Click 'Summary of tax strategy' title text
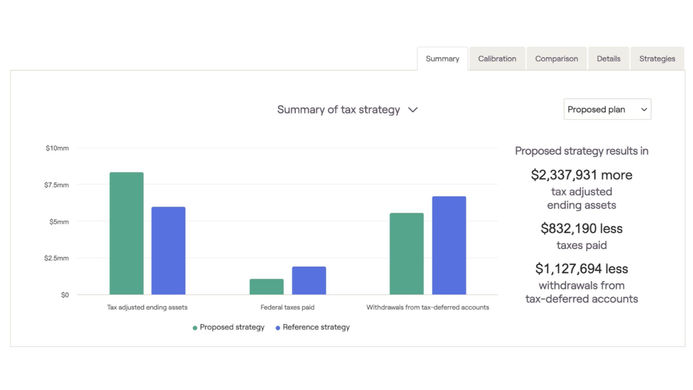The width and height of the screenshot is (693, 390). pos(339,110)
